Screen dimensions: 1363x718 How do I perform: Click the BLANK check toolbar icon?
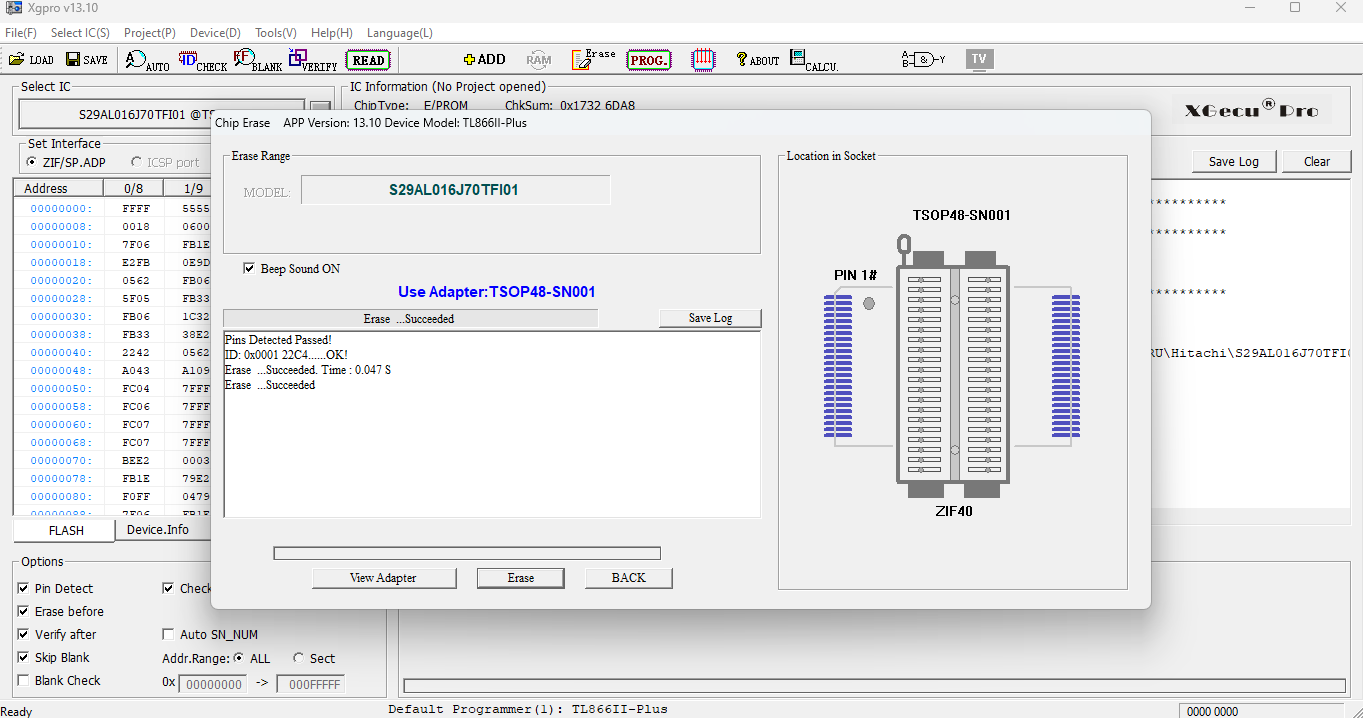click(x=258, y=60)
